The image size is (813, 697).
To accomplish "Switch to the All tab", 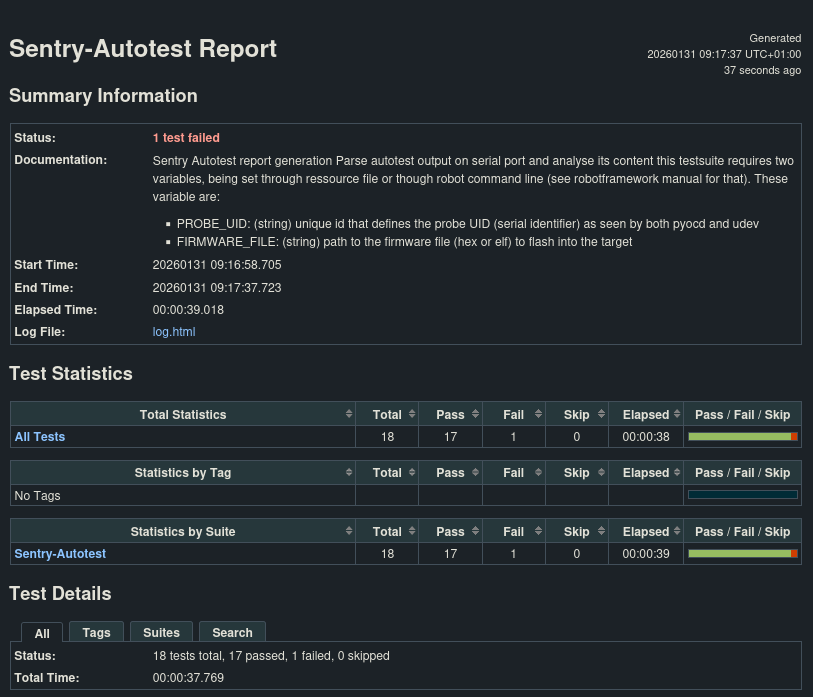I will tap(42, 633).
